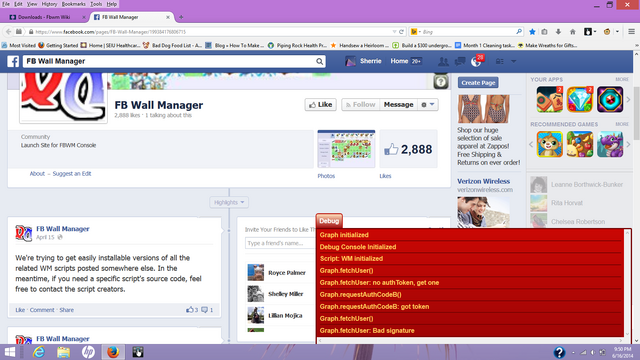640x360 pixels.
Task: Open the monkey game in Recommended Games
Action: point(549,144)
